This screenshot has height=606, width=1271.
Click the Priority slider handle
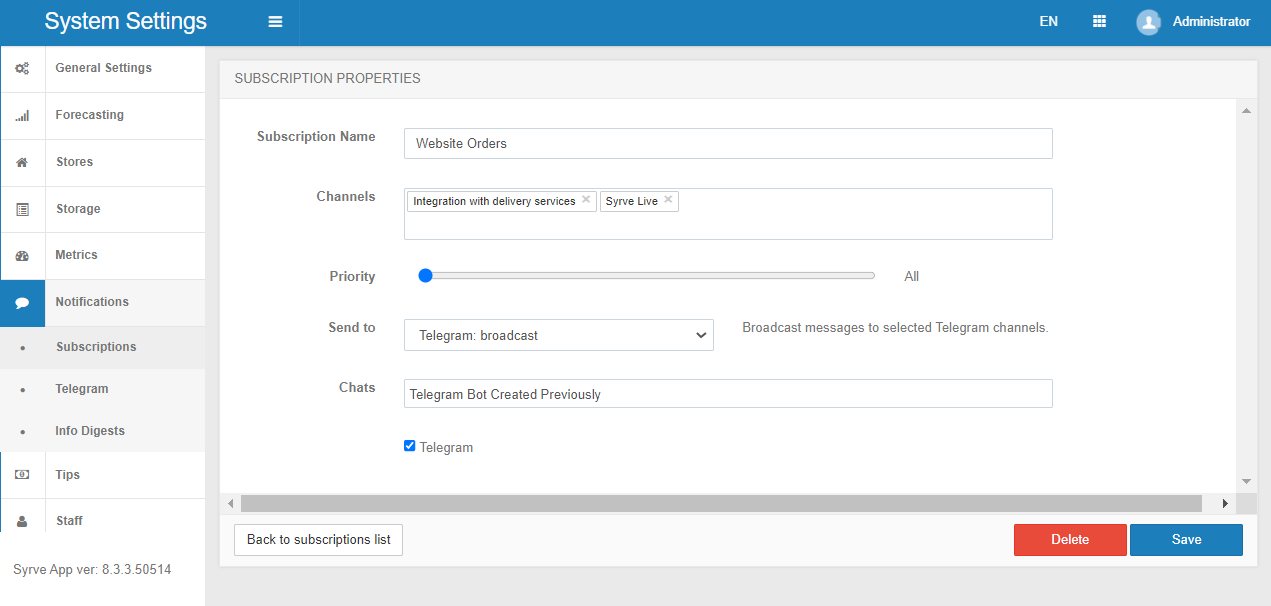tap(425, 276)
